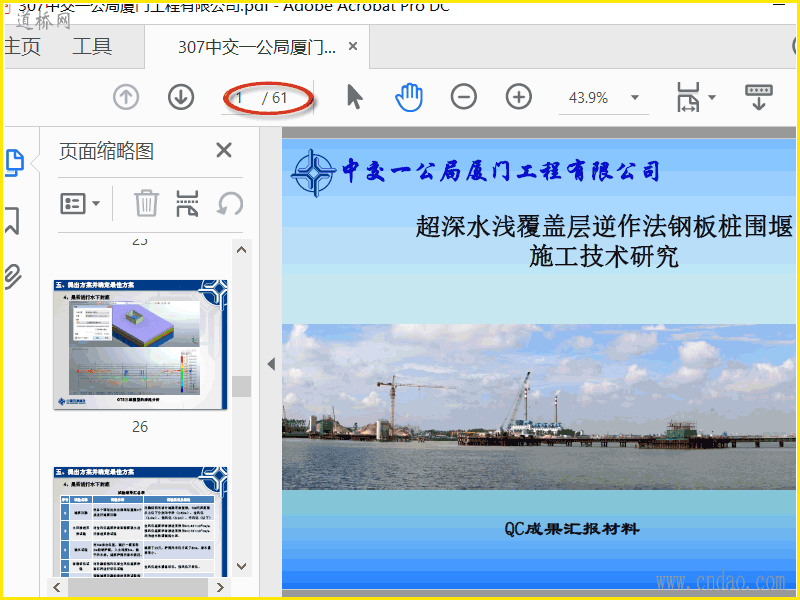Viewport: 800px width, 600px height.
Task: Close the 页面缩略图 panel
Action: coord(224,151)
